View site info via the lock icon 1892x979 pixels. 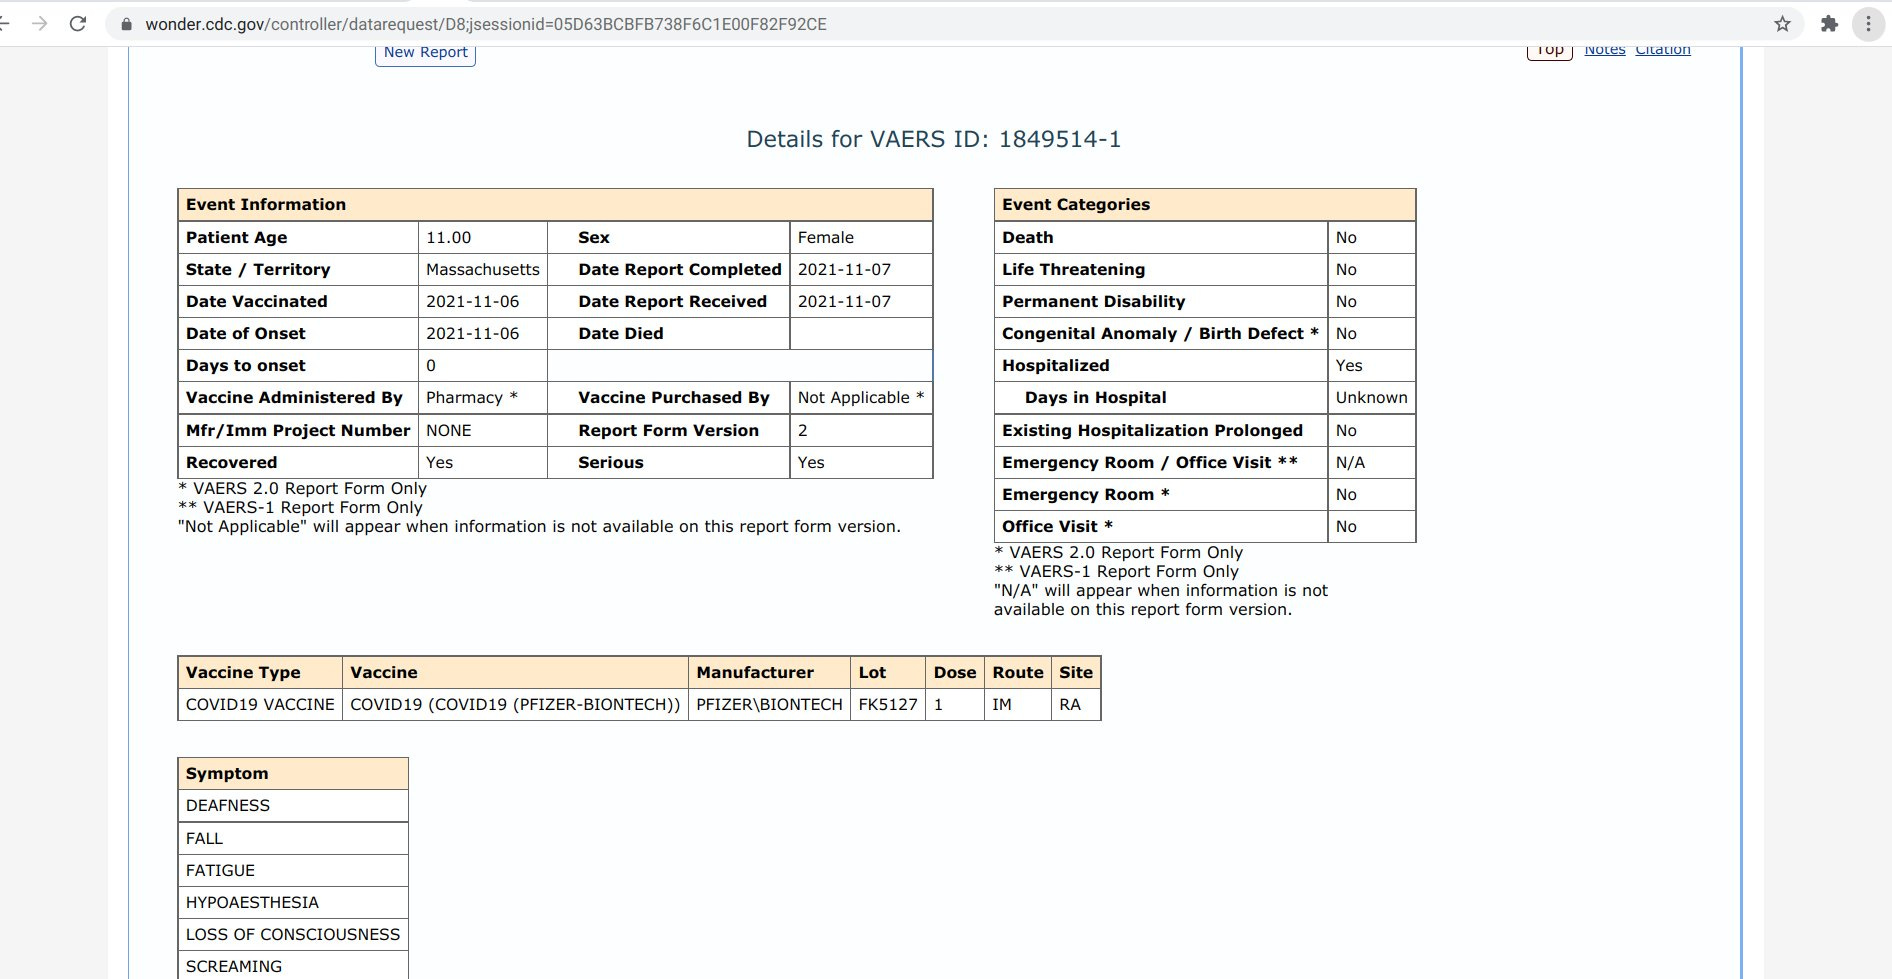[x=126, y=24]
